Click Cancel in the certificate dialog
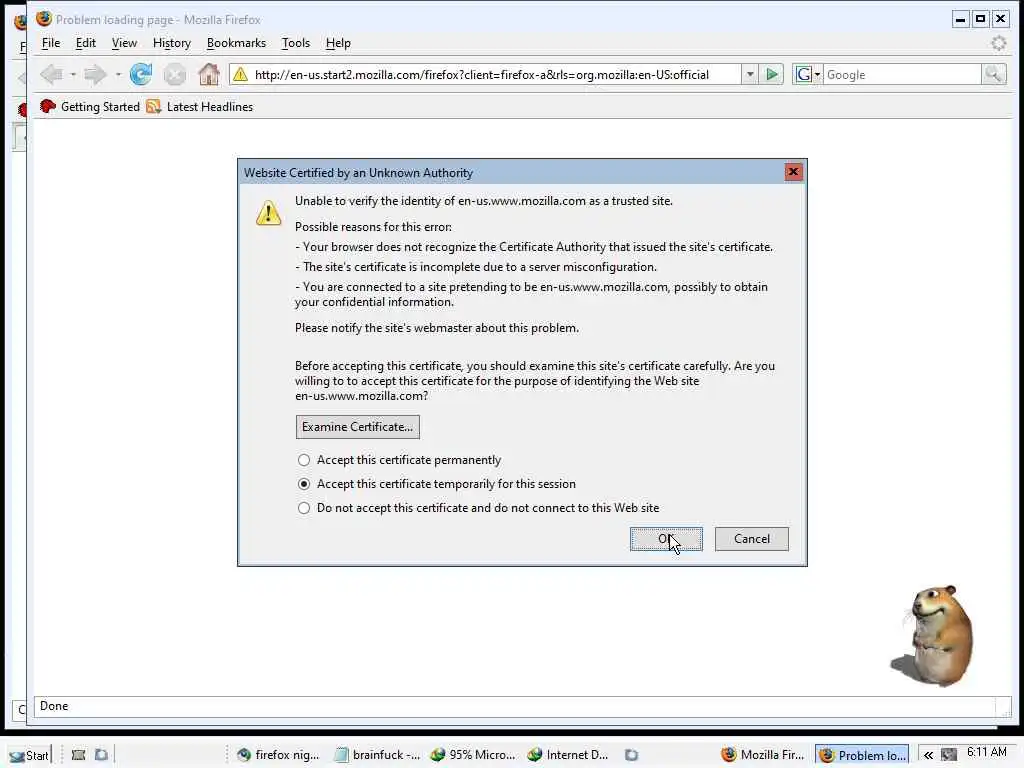The image size is (1024, 768). click(752, 539)
